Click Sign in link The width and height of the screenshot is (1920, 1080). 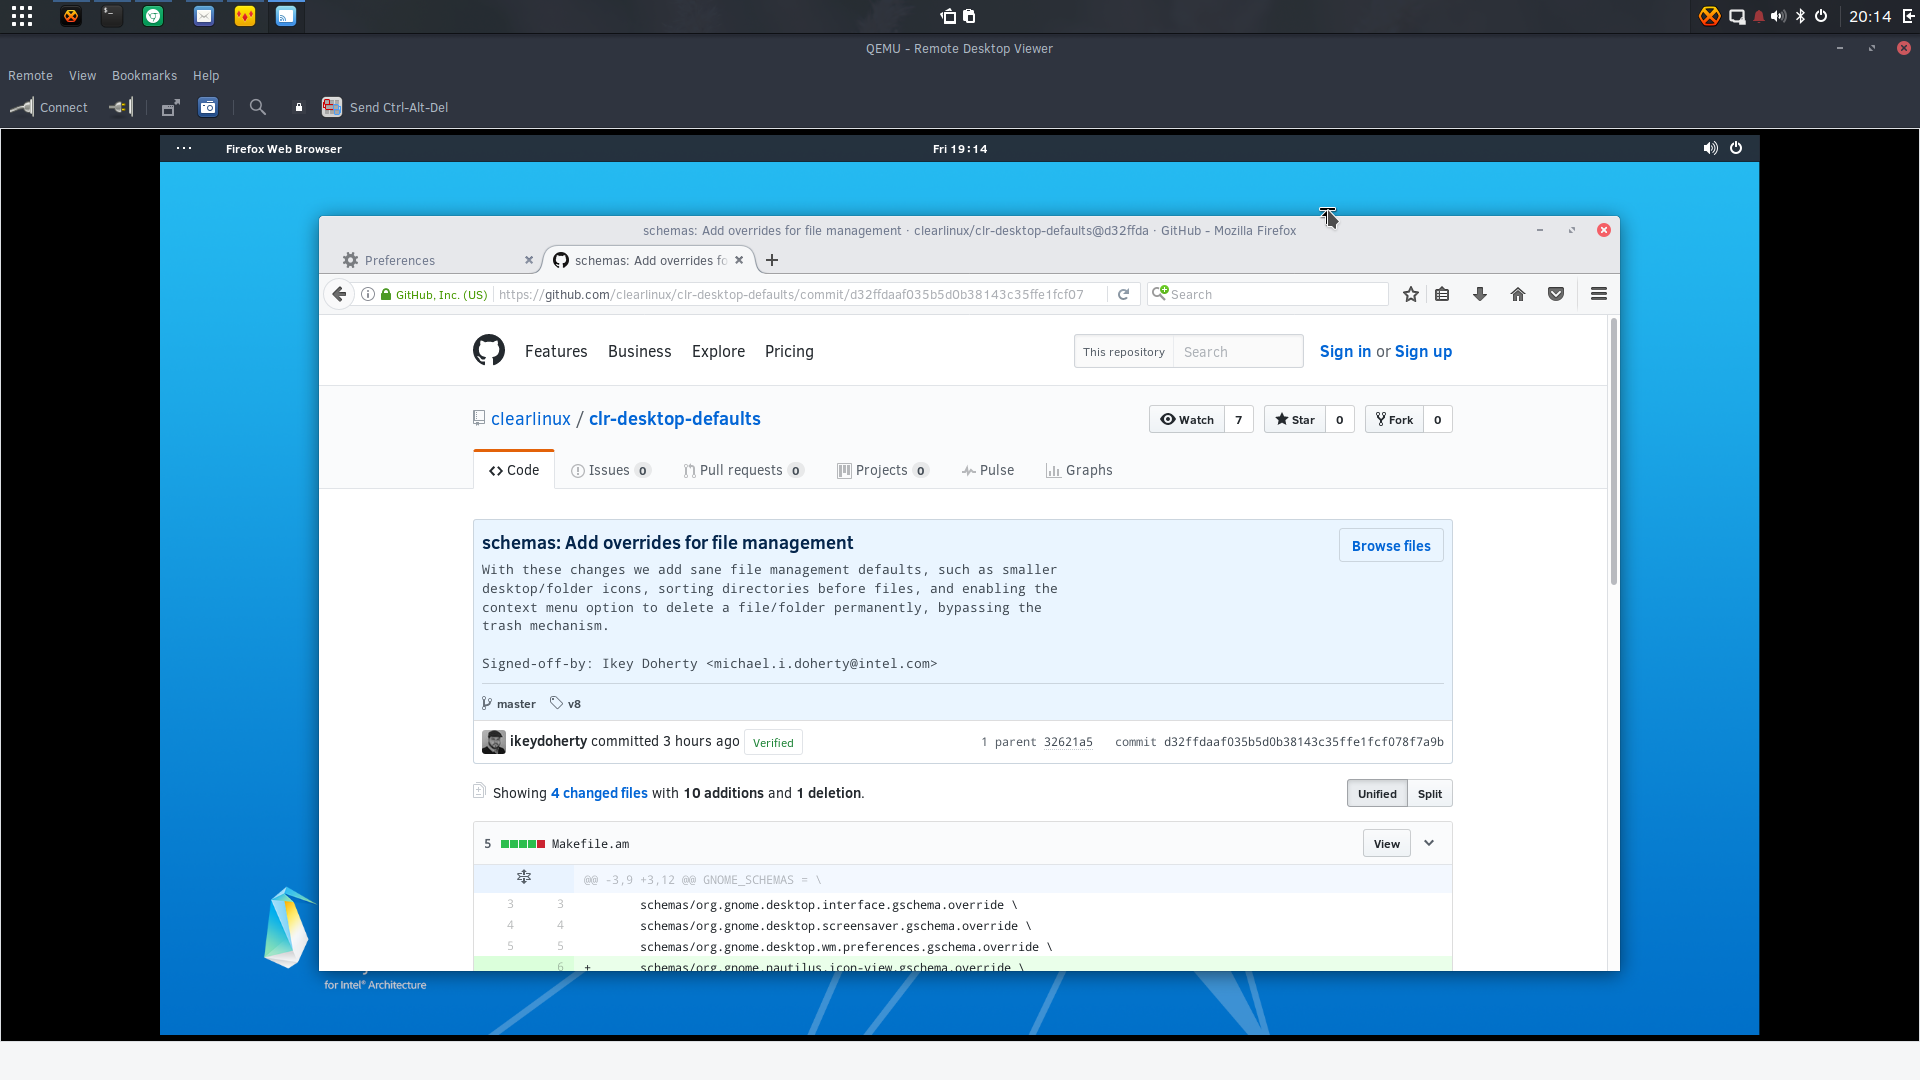(1345, 351)
